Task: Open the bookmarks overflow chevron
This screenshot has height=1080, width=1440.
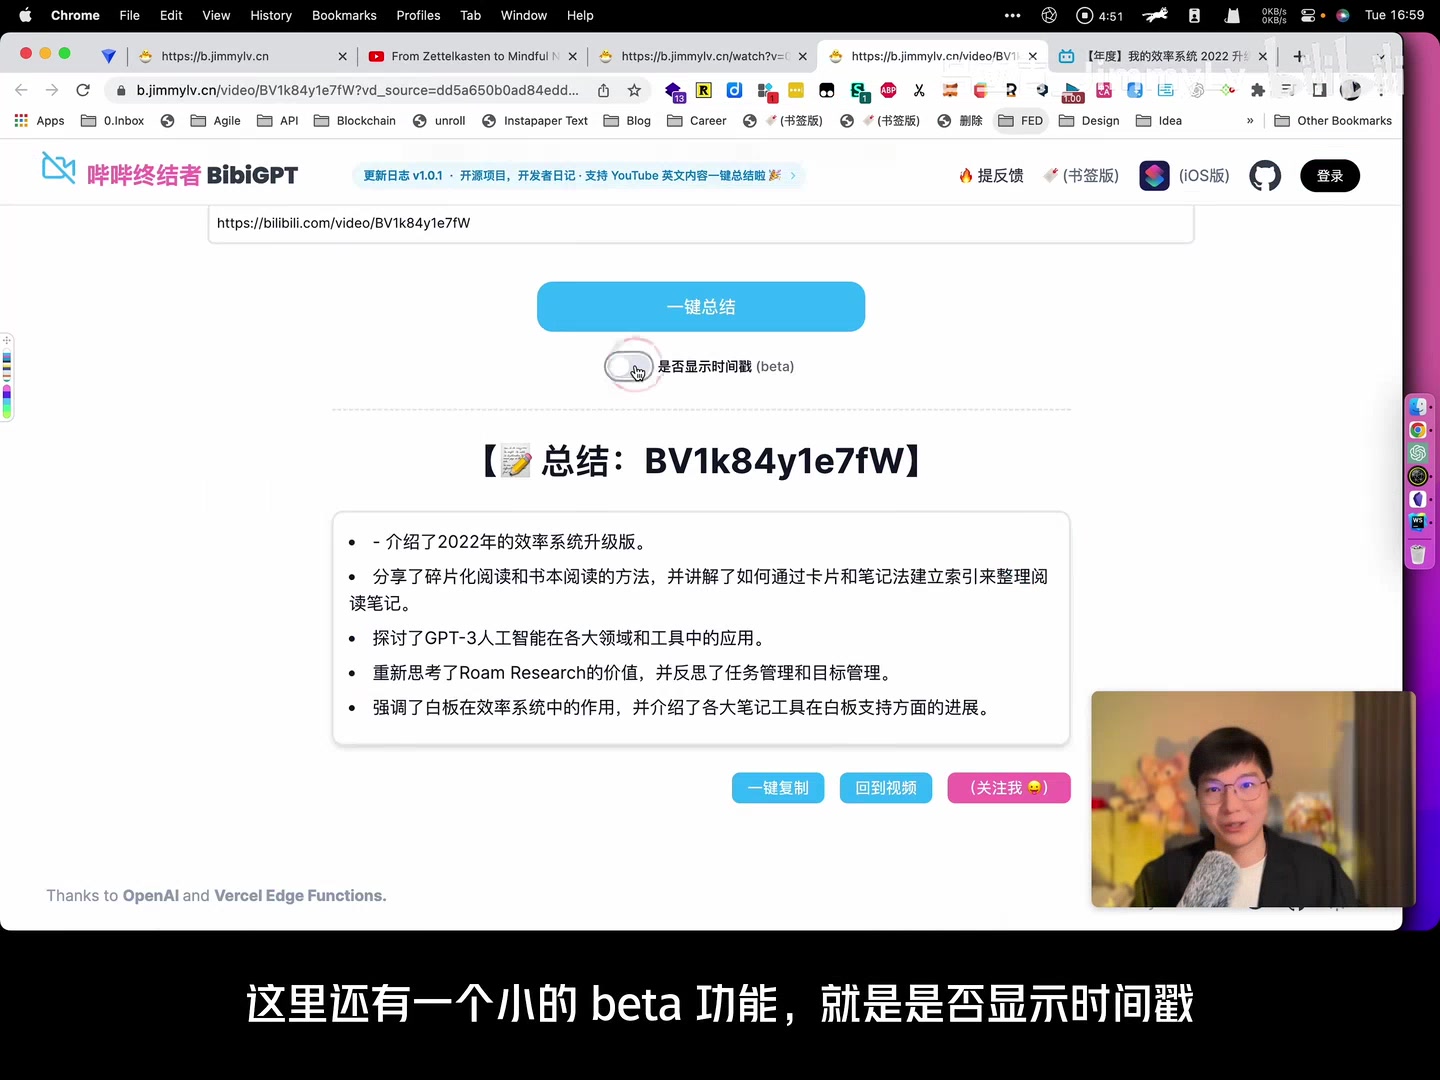Action: (x=1249, y=120)
